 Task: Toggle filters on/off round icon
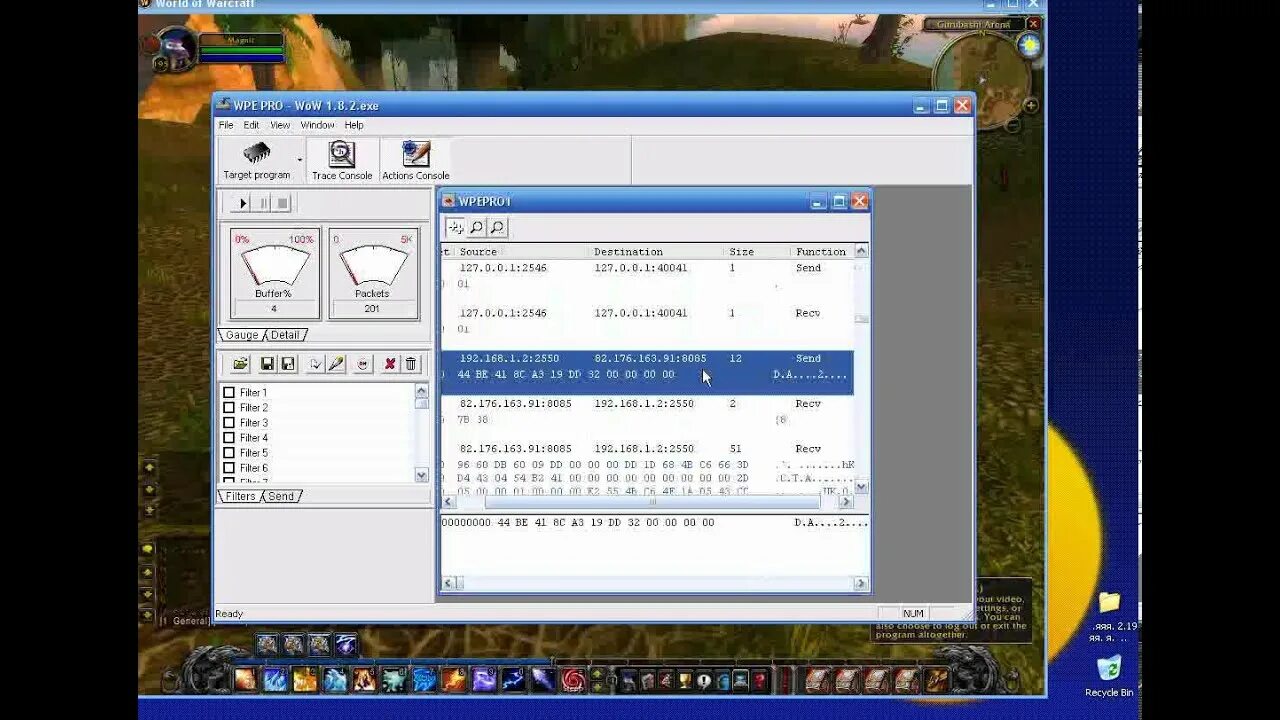click(x=363, y=364)
